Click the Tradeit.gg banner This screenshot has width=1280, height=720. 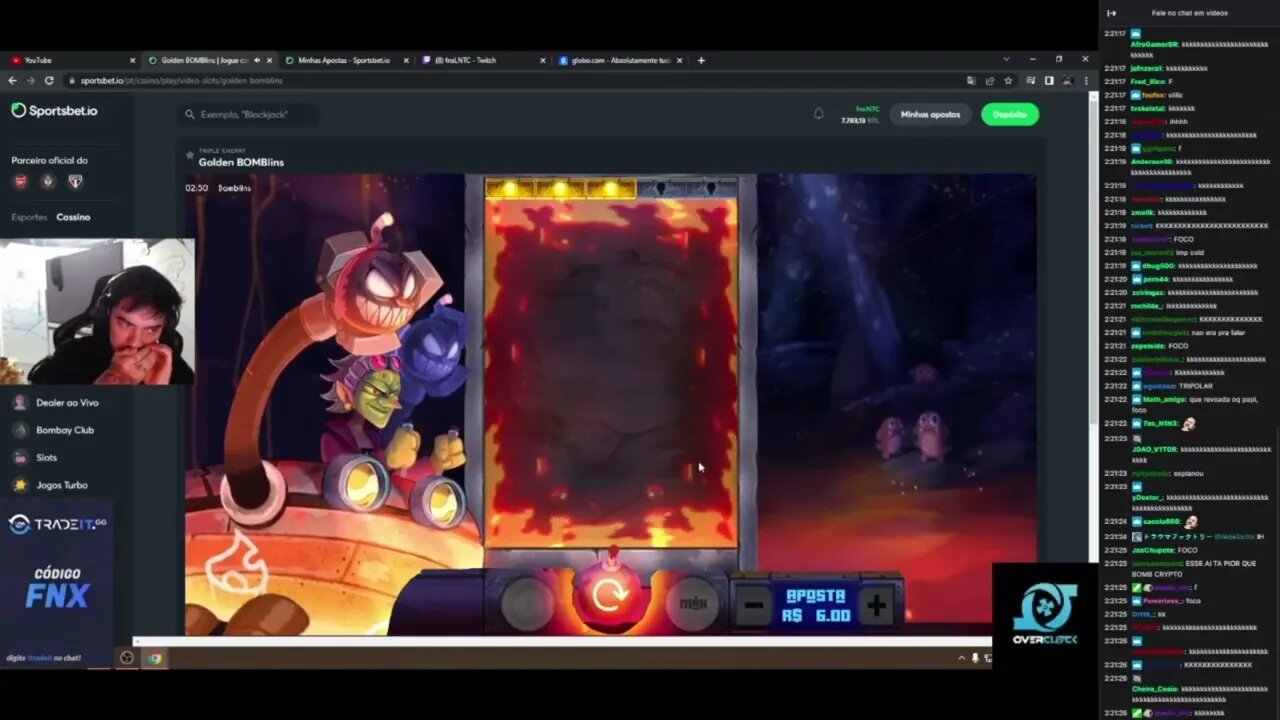tap(57, 524)
